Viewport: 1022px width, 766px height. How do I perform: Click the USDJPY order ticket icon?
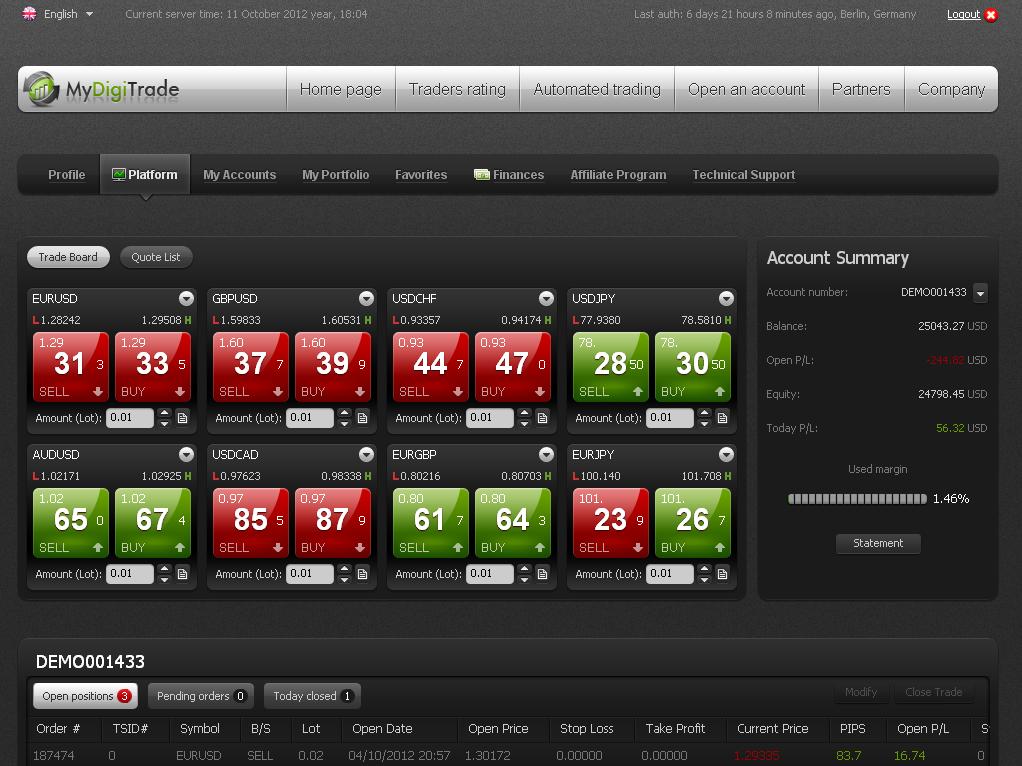pos(722,418)
